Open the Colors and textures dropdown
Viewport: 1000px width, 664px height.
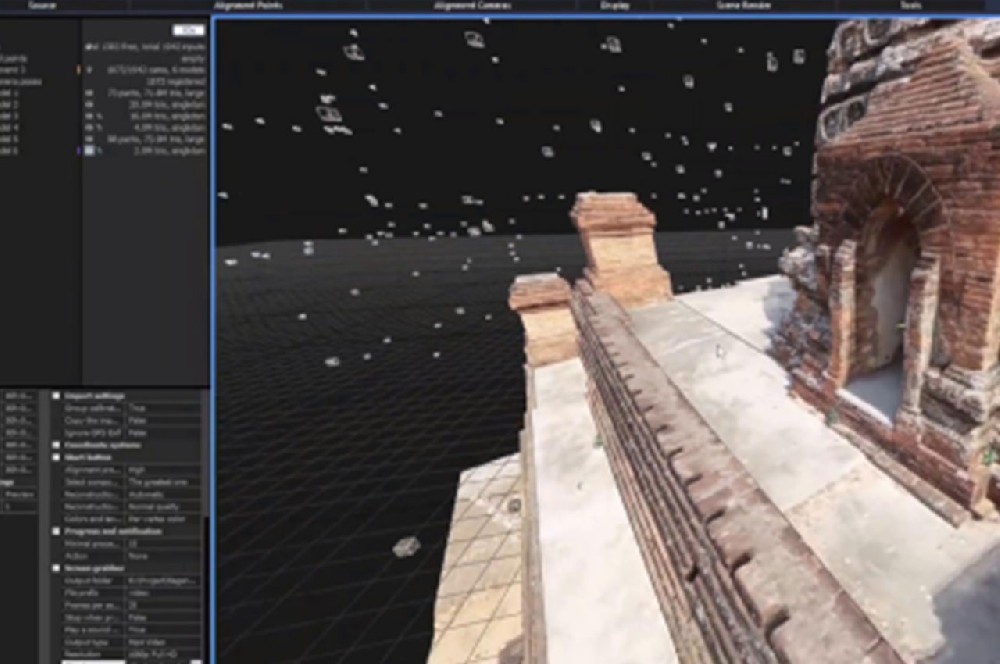[x=163, y=519]
